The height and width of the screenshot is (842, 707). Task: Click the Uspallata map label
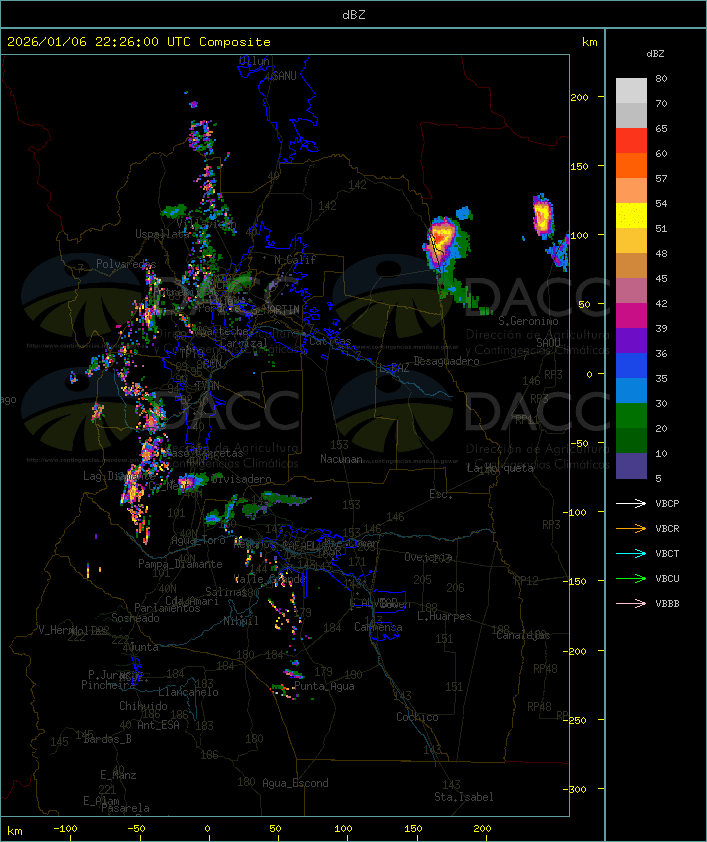pos(162,234)
